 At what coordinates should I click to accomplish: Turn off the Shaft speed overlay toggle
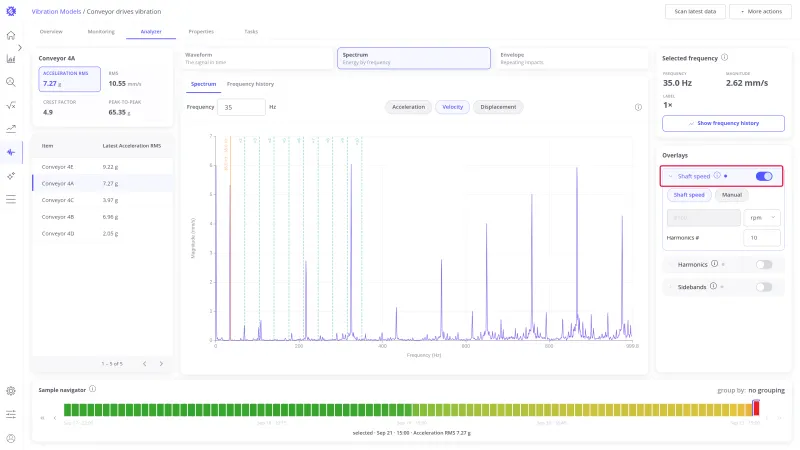point(764,176)
